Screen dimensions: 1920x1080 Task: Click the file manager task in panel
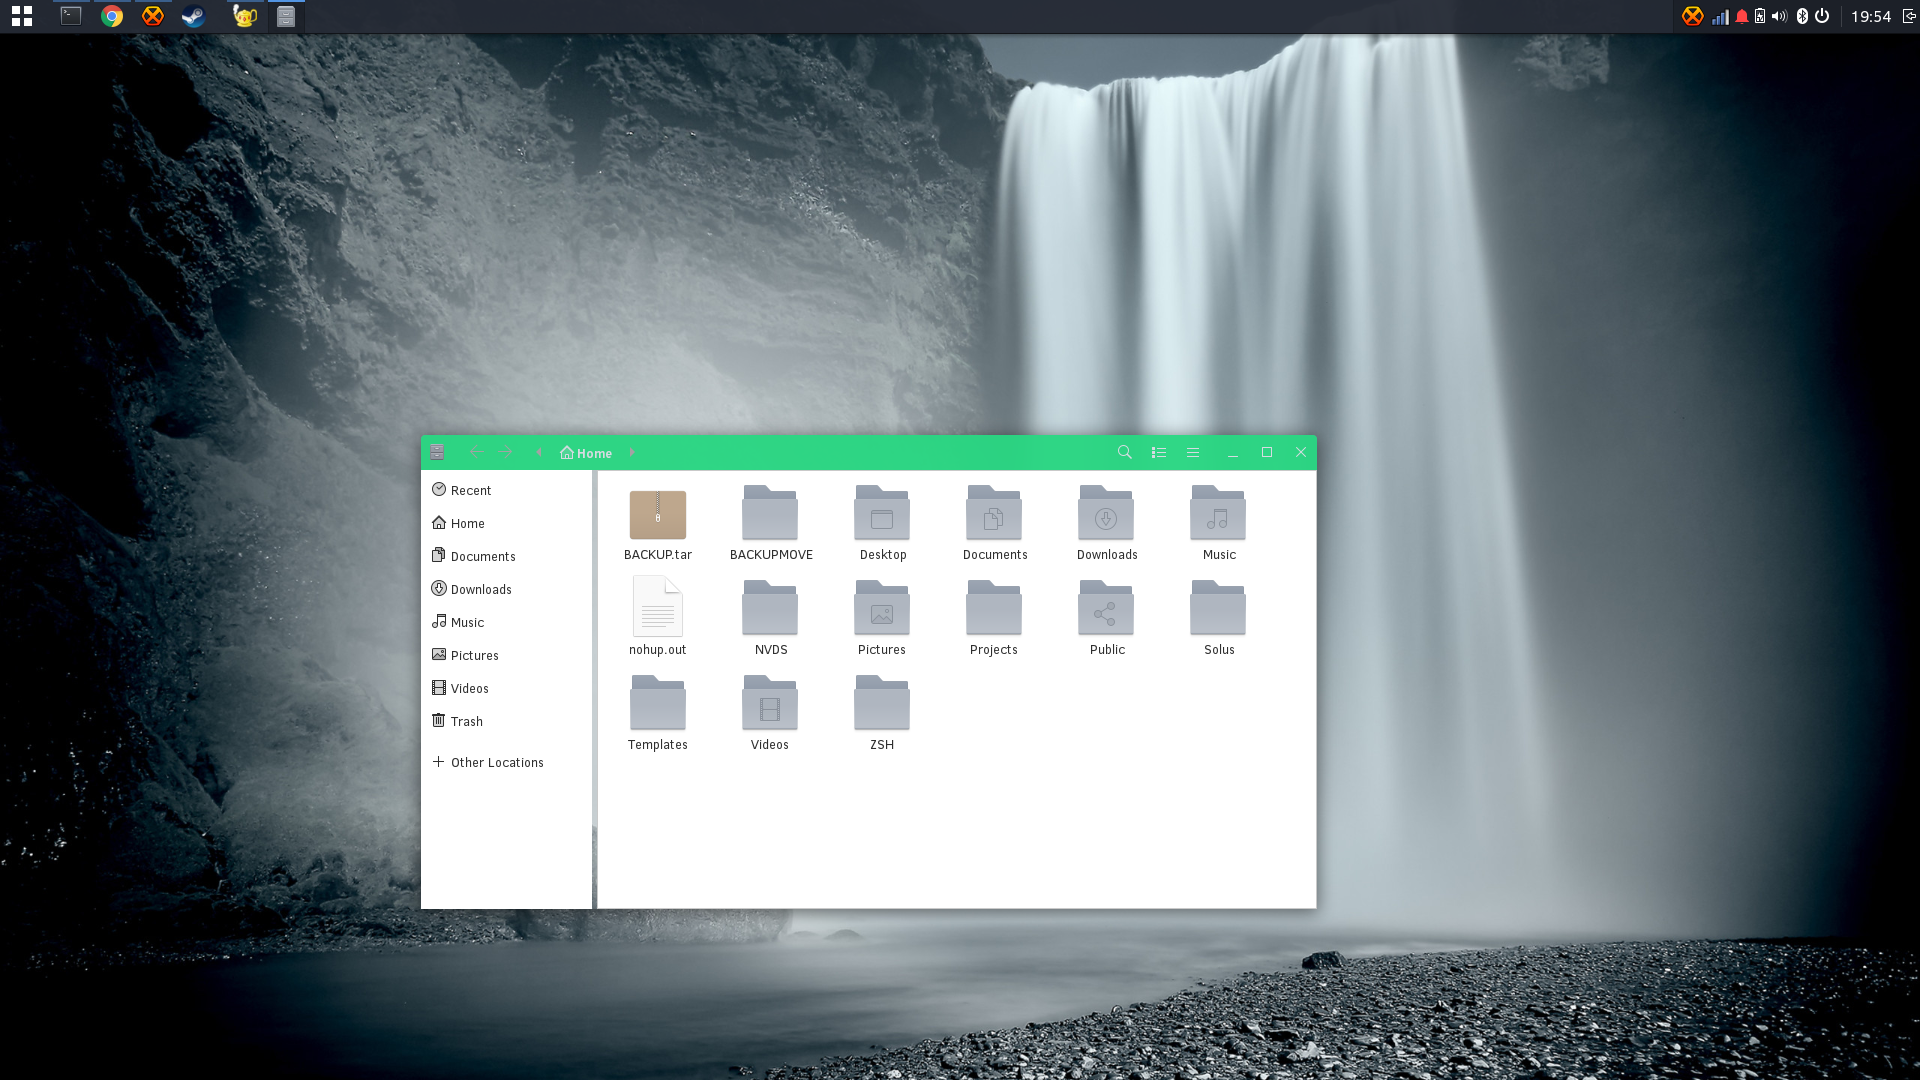[286, 16]
